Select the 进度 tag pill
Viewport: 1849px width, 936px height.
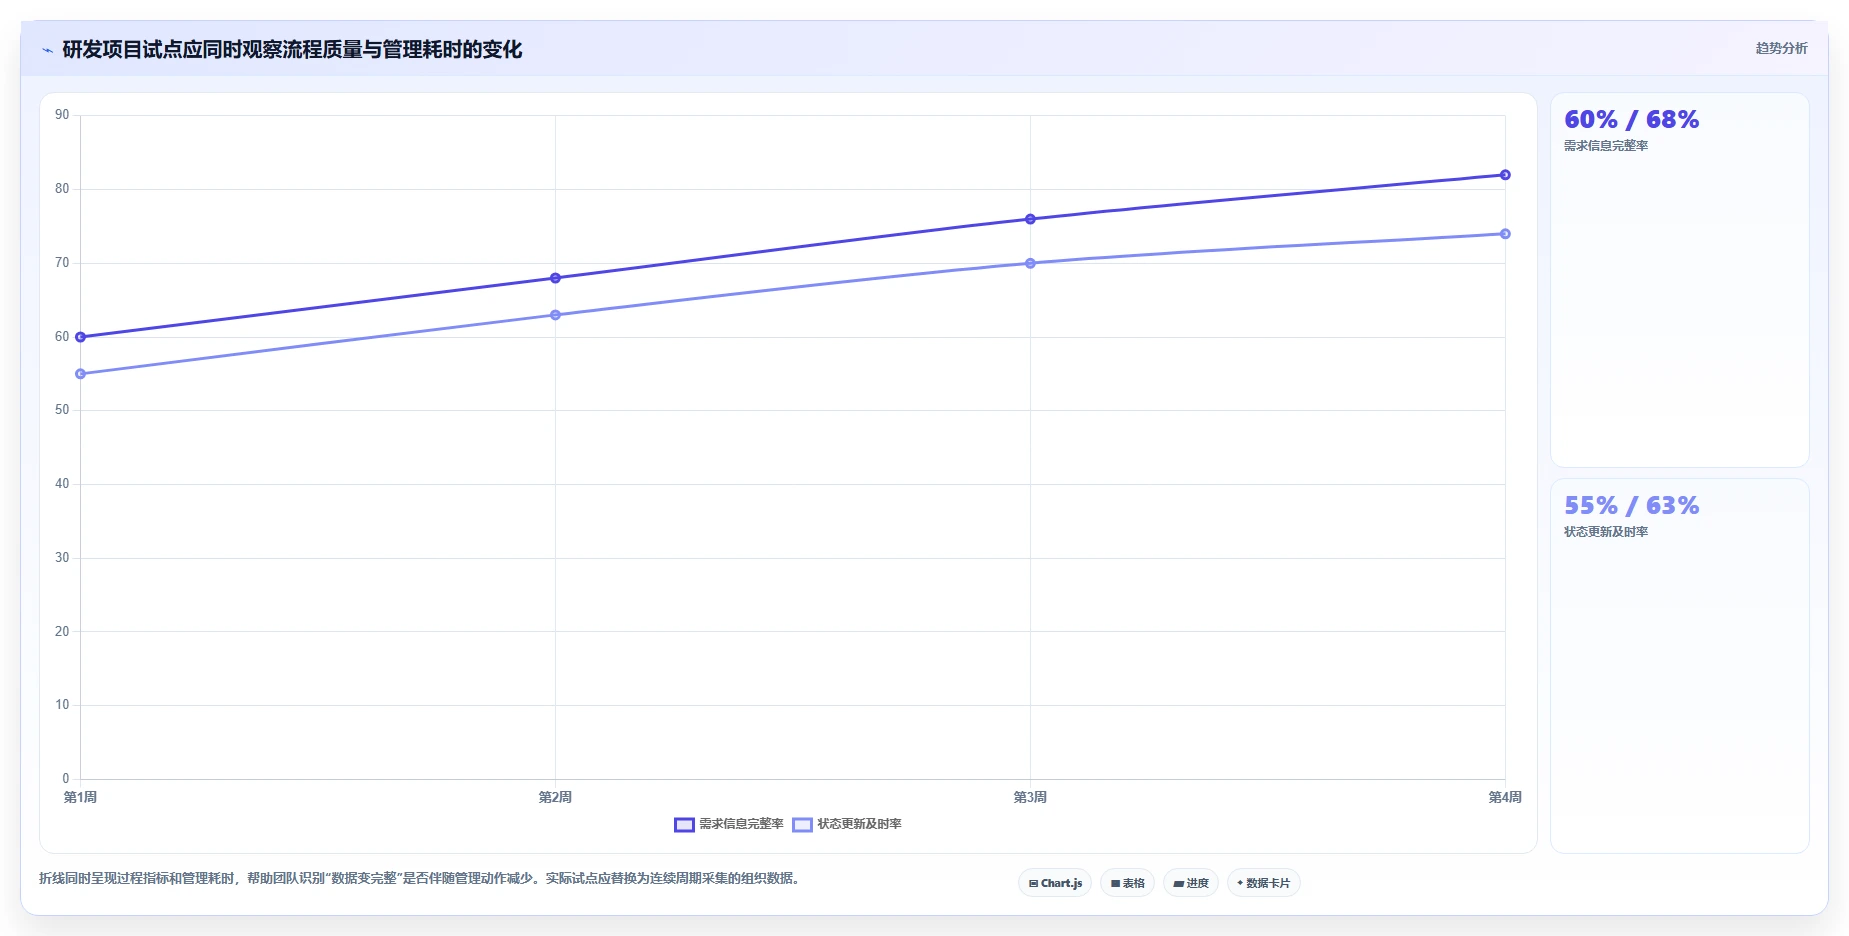point(1191,883)
